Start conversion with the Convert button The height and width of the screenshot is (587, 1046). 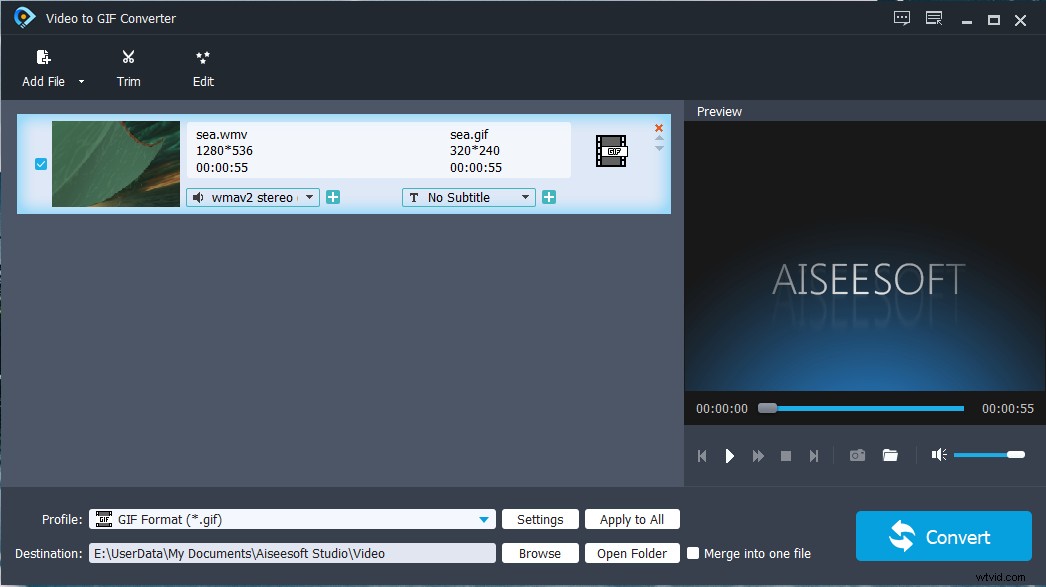pos(943,536)
